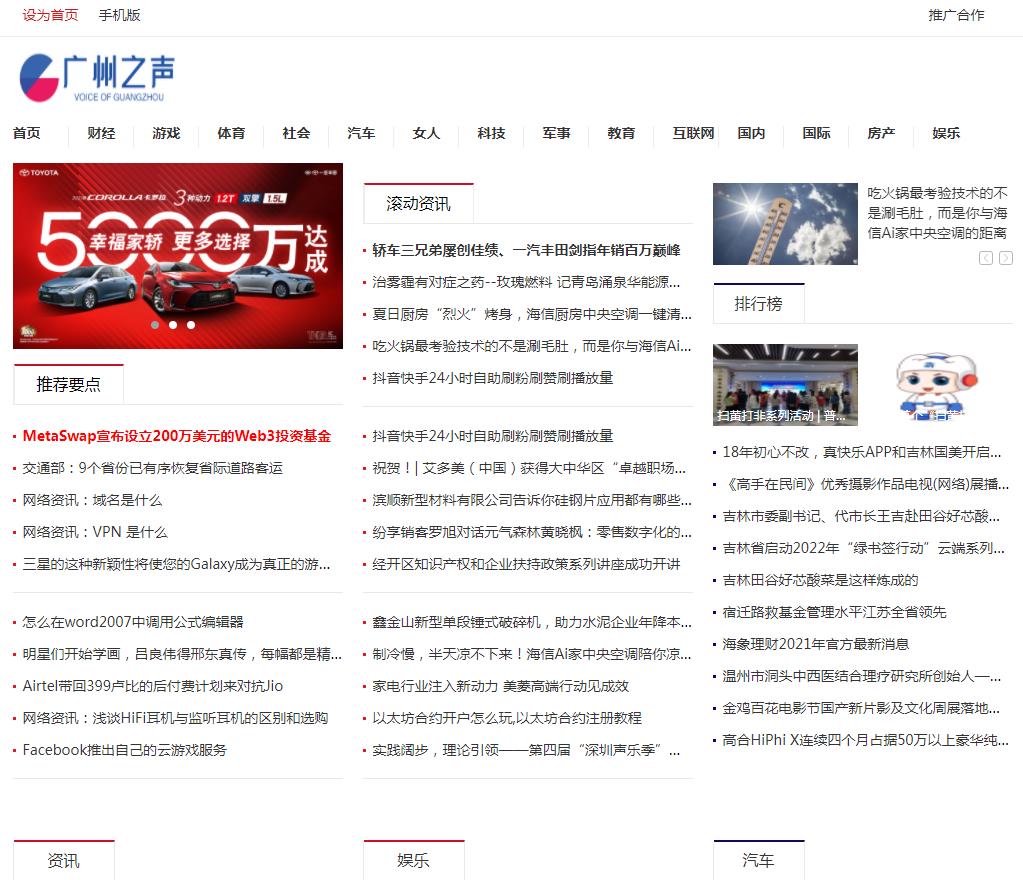
Task: Open Airtel带回399卢比 article
Action: click(x=153, y=686)
